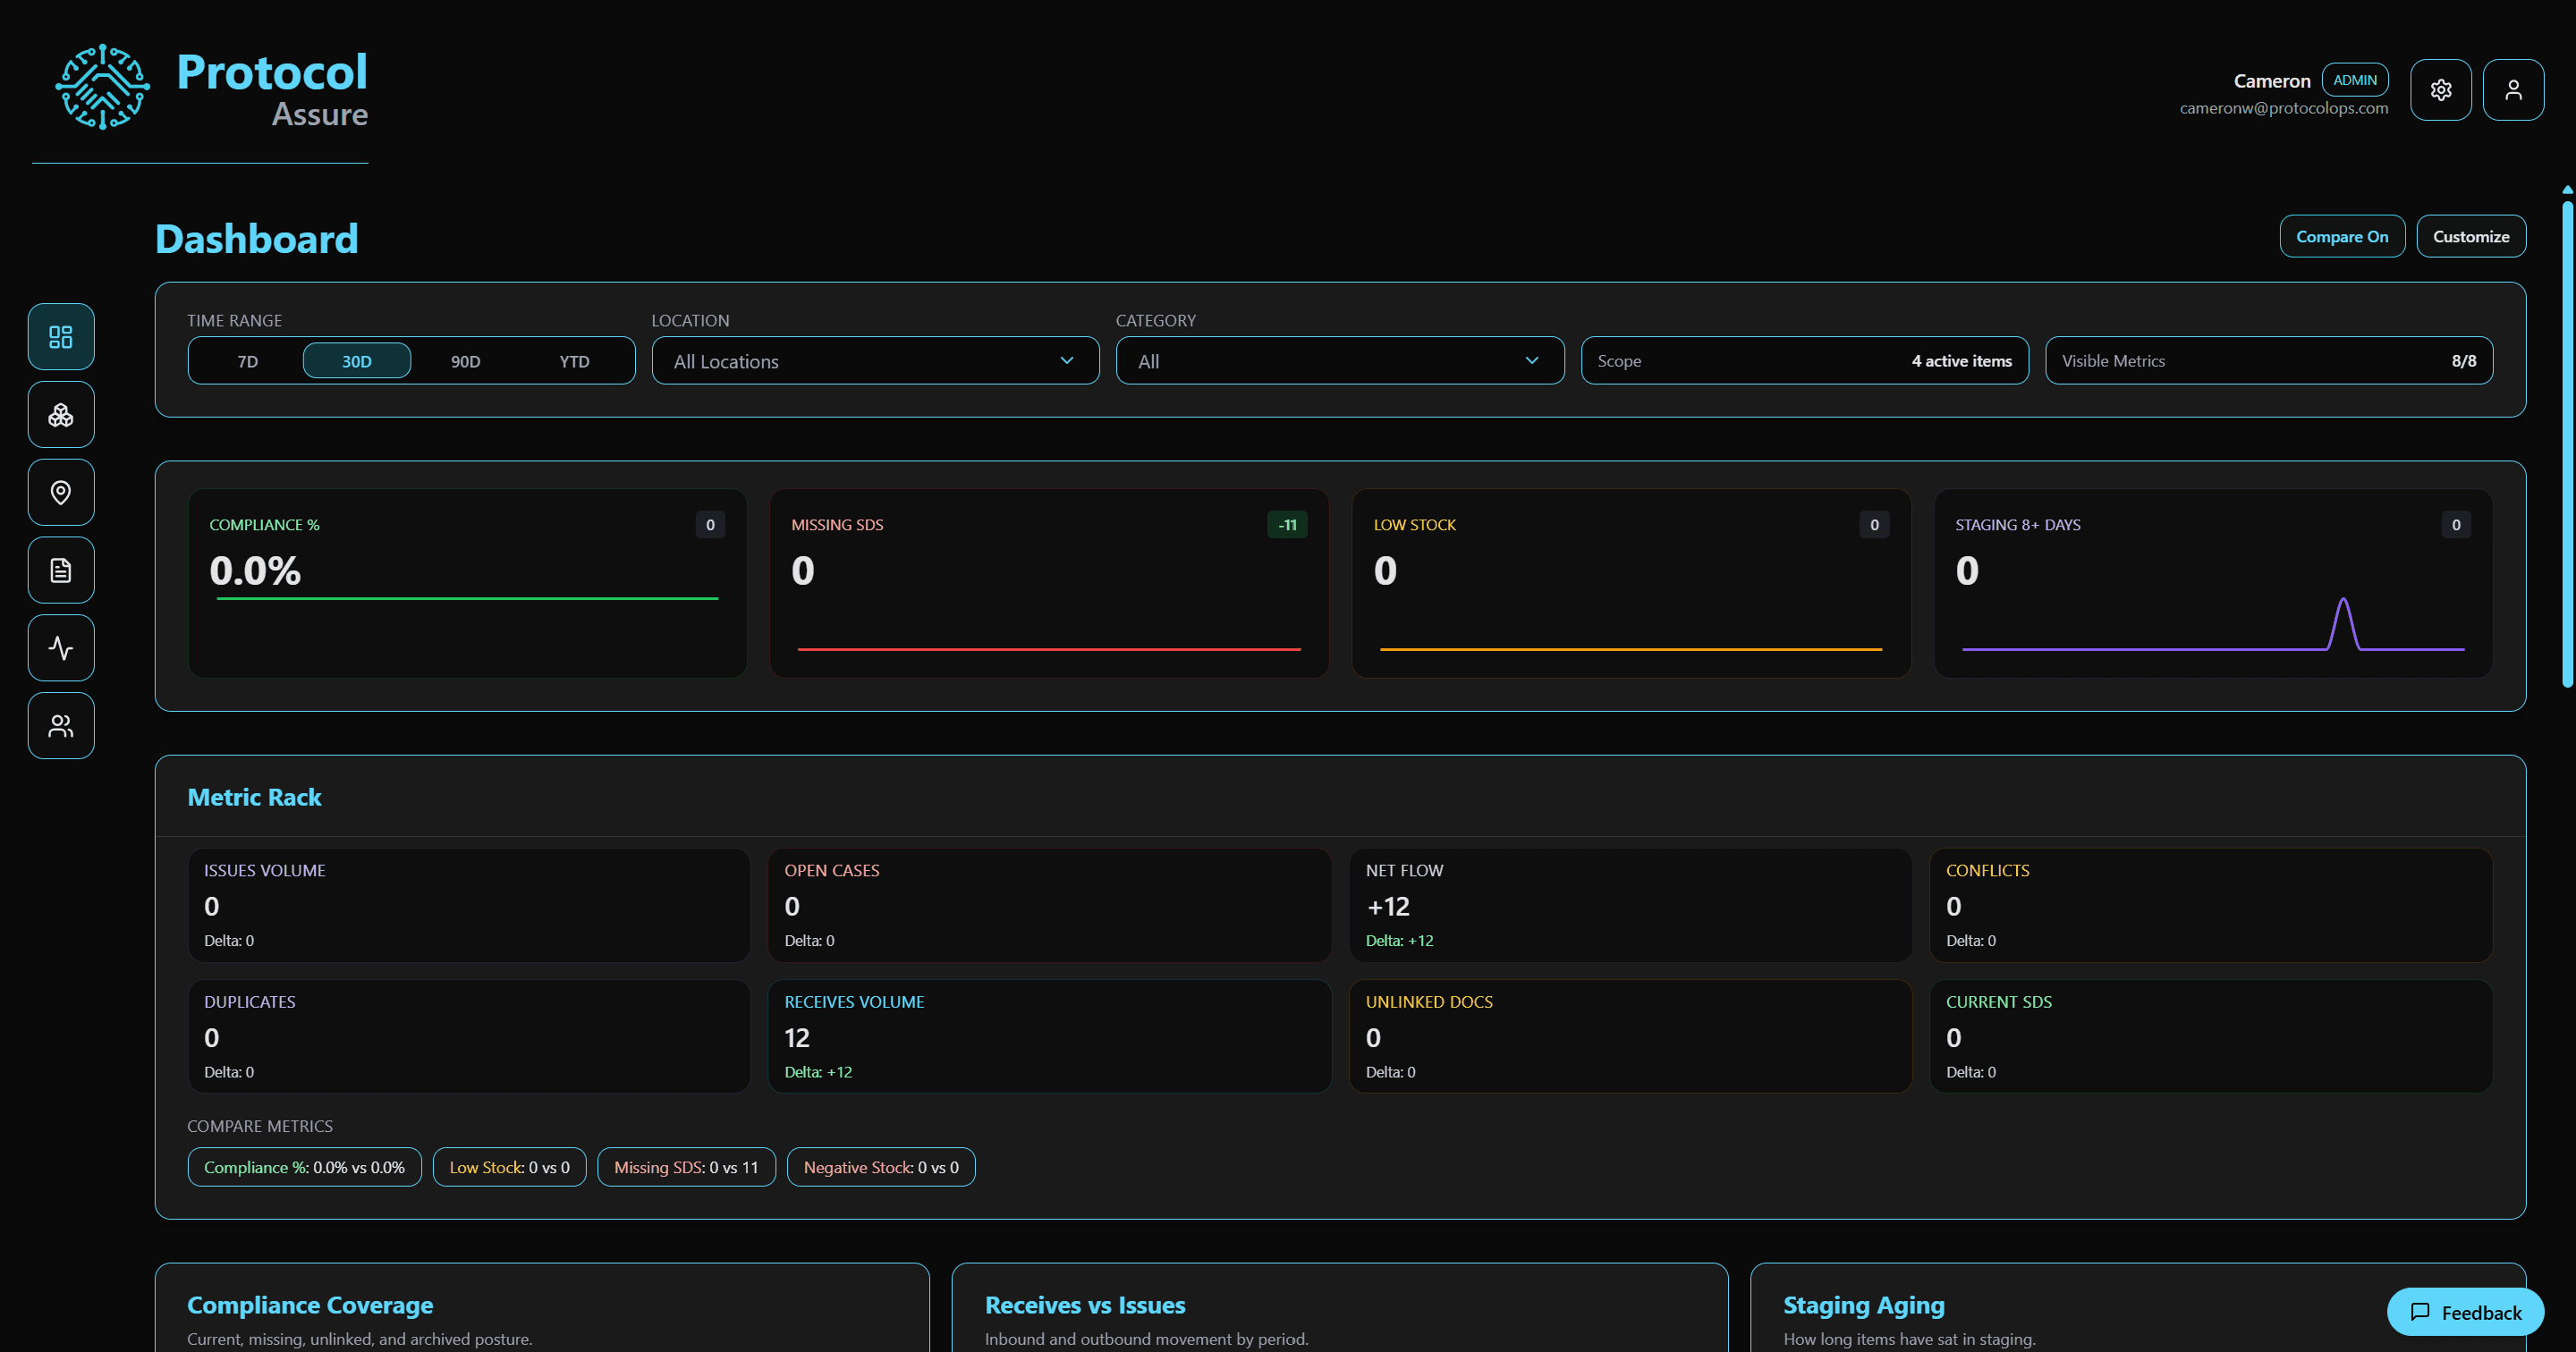Image resolution: width=2576 pixels, height=1352 pixels.
Task: Open the Dashboard grid view in sidebar
Action: pyautogui.click(x=60, y=336)
